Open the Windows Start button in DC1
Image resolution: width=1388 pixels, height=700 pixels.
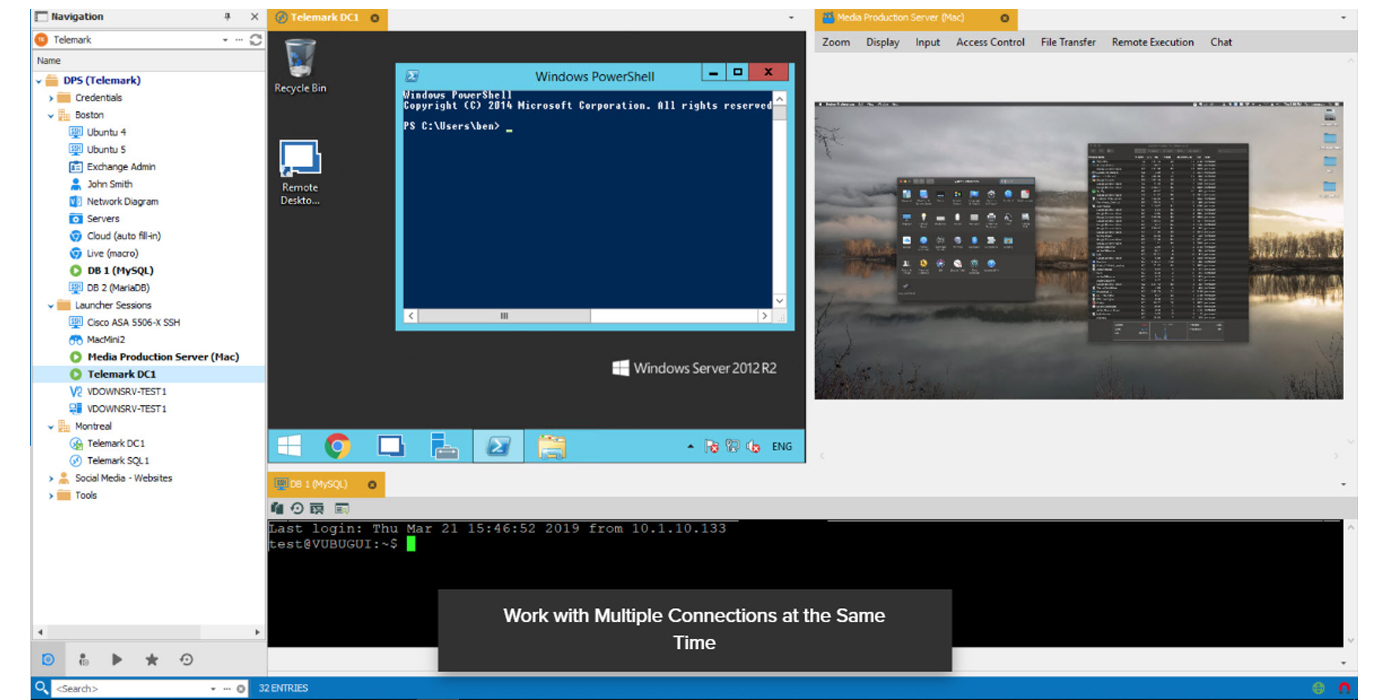(290, 446)
